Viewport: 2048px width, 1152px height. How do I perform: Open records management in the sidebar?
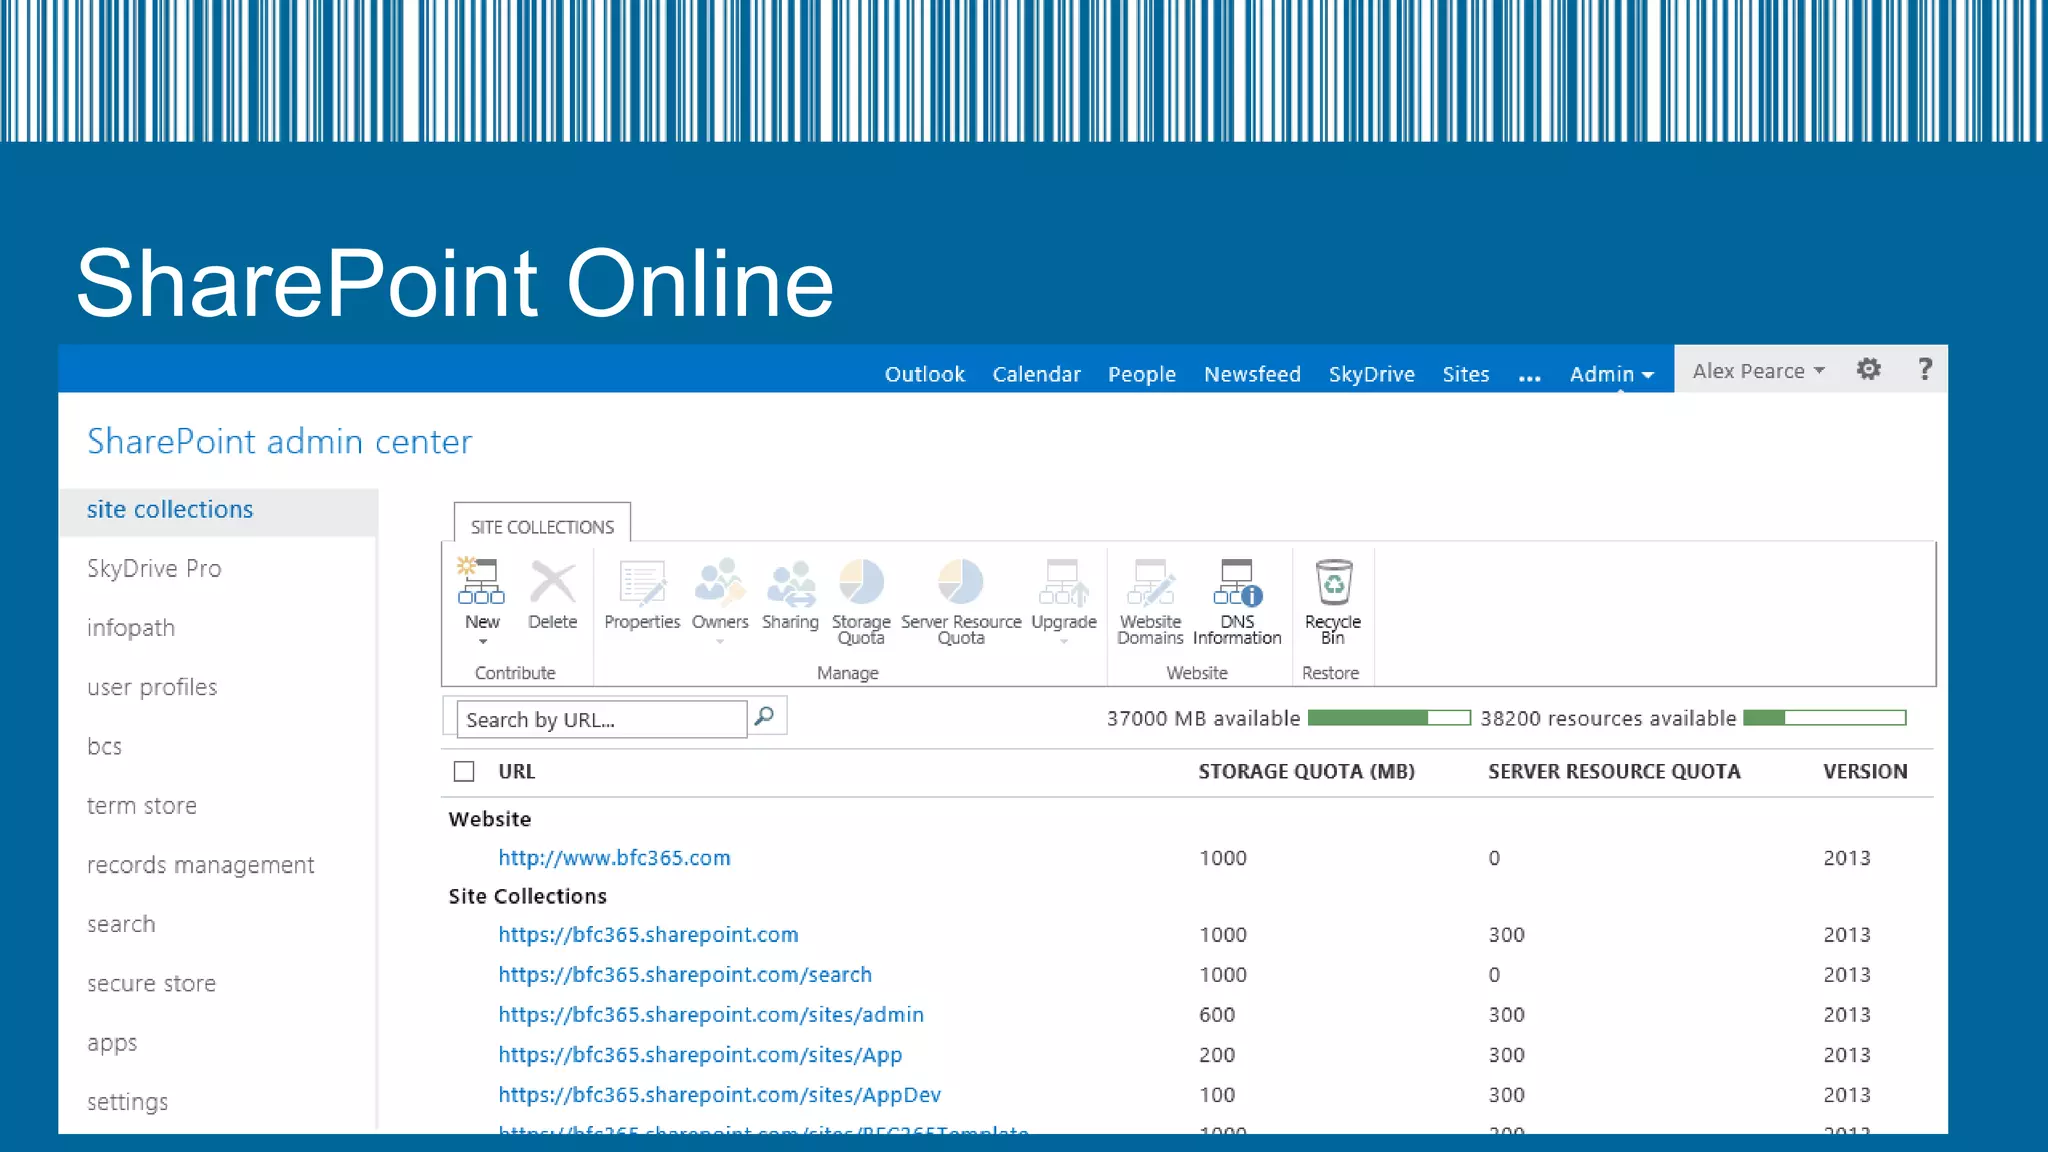point(200,865)
